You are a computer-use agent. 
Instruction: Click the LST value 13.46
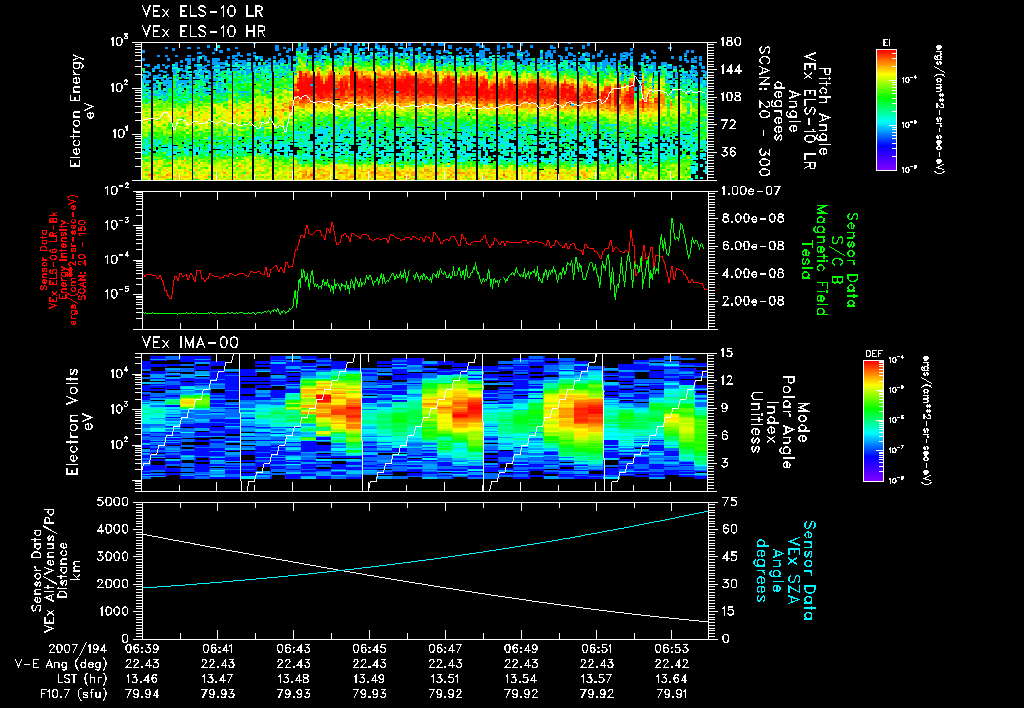point(142,679)
